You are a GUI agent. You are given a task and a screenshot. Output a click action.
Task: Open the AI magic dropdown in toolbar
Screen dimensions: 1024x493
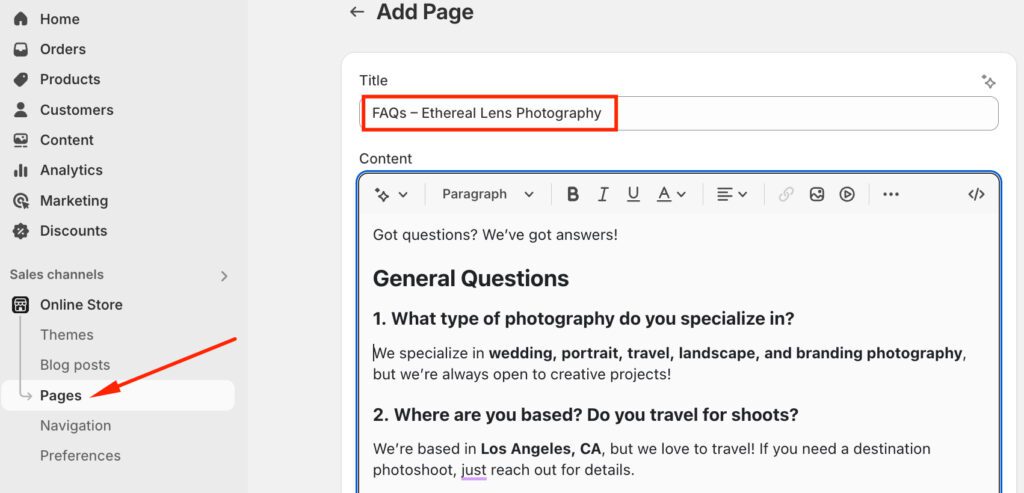coord(391,194)
